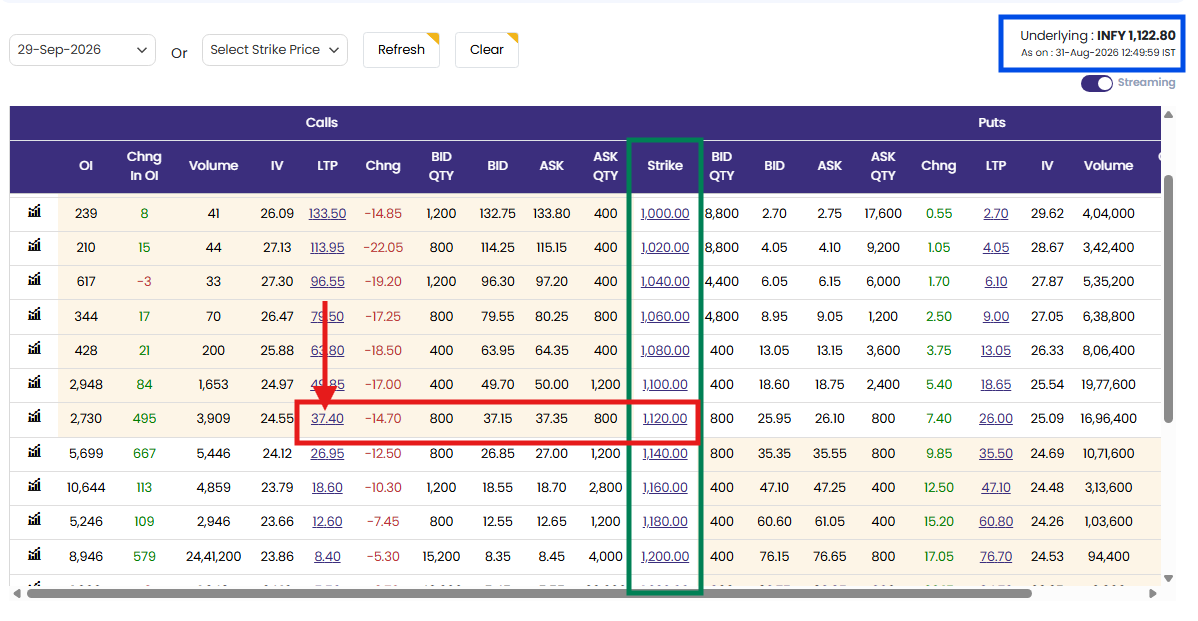Open call LTP 37.40 link
The width and height of the screenshot is (1198, 621).
[x=327, y=419]
